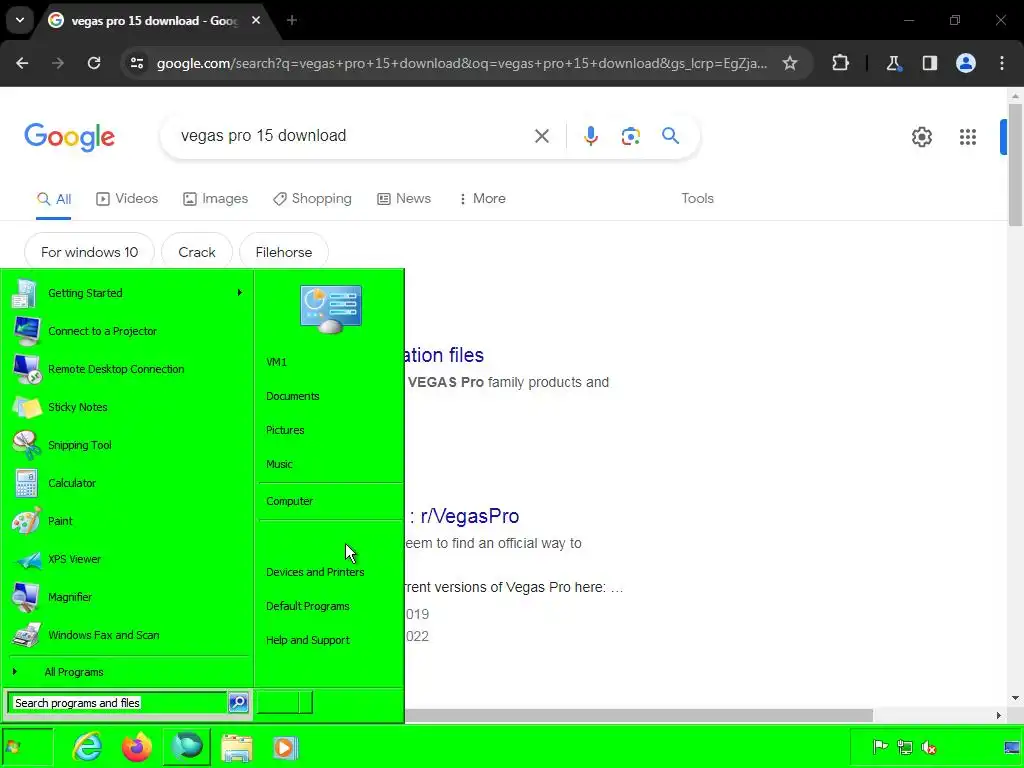Click the Google search text box

pyautogui.click(x=346, y=136)
